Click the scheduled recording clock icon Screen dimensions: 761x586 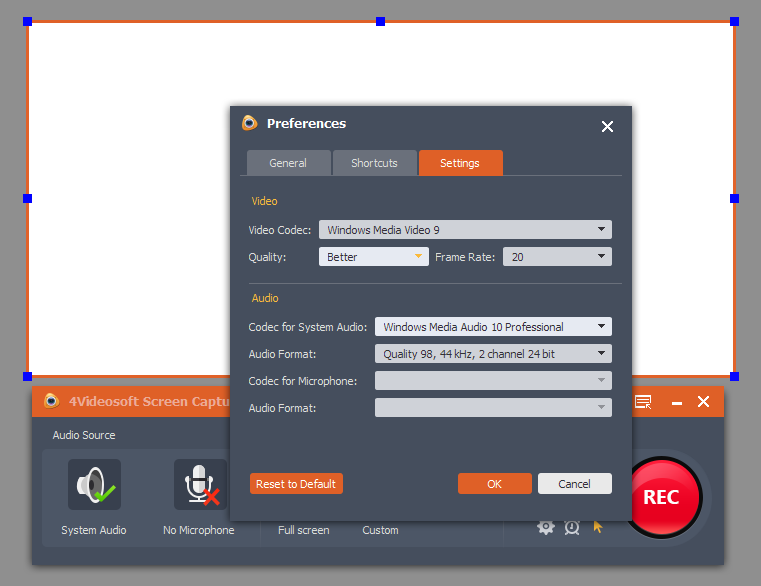pyautogui.click(x=572, y=527)
